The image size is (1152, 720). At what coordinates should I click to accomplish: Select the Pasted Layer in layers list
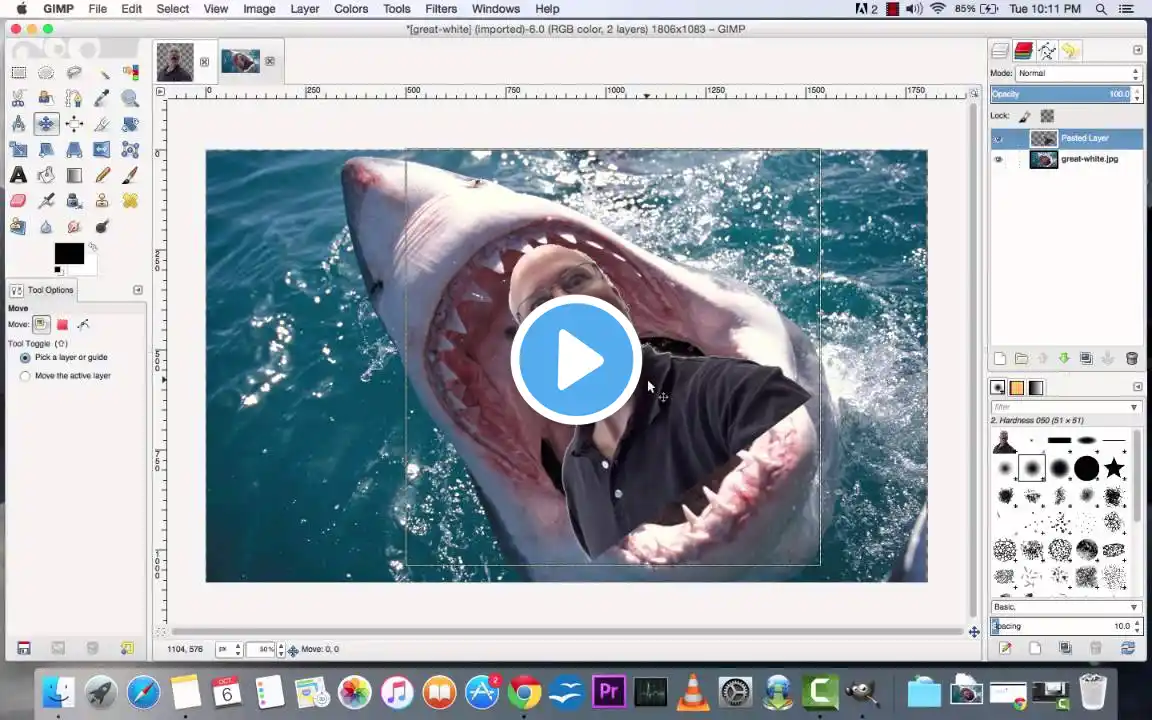[1084, 138]
